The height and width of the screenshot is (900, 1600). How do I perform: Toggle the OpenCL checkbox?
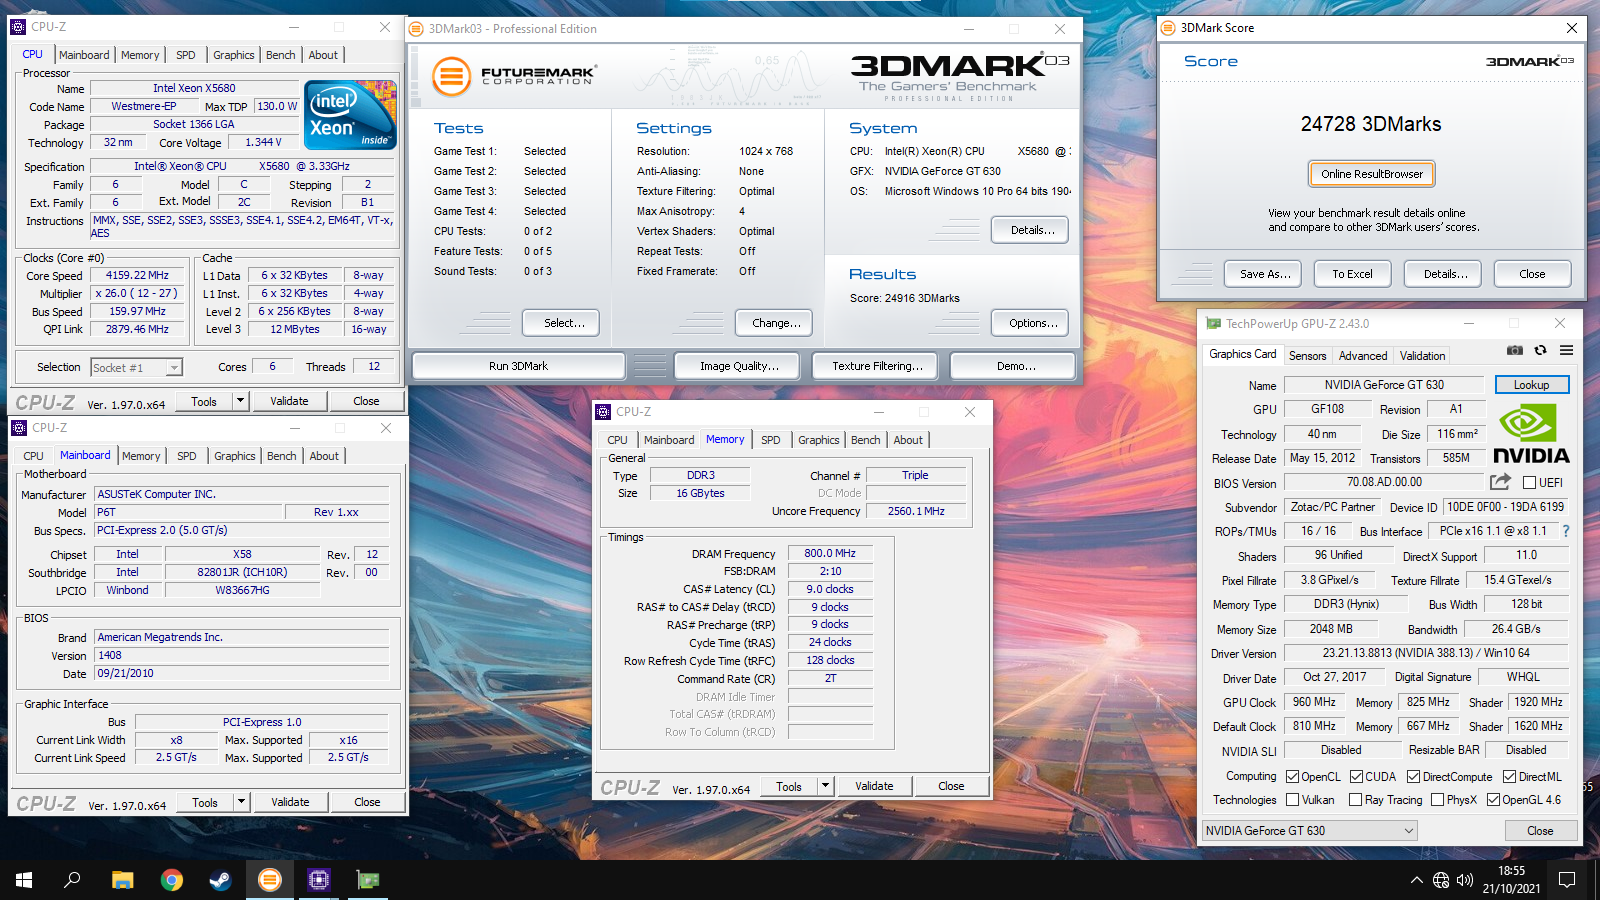tap(1292, 777)
